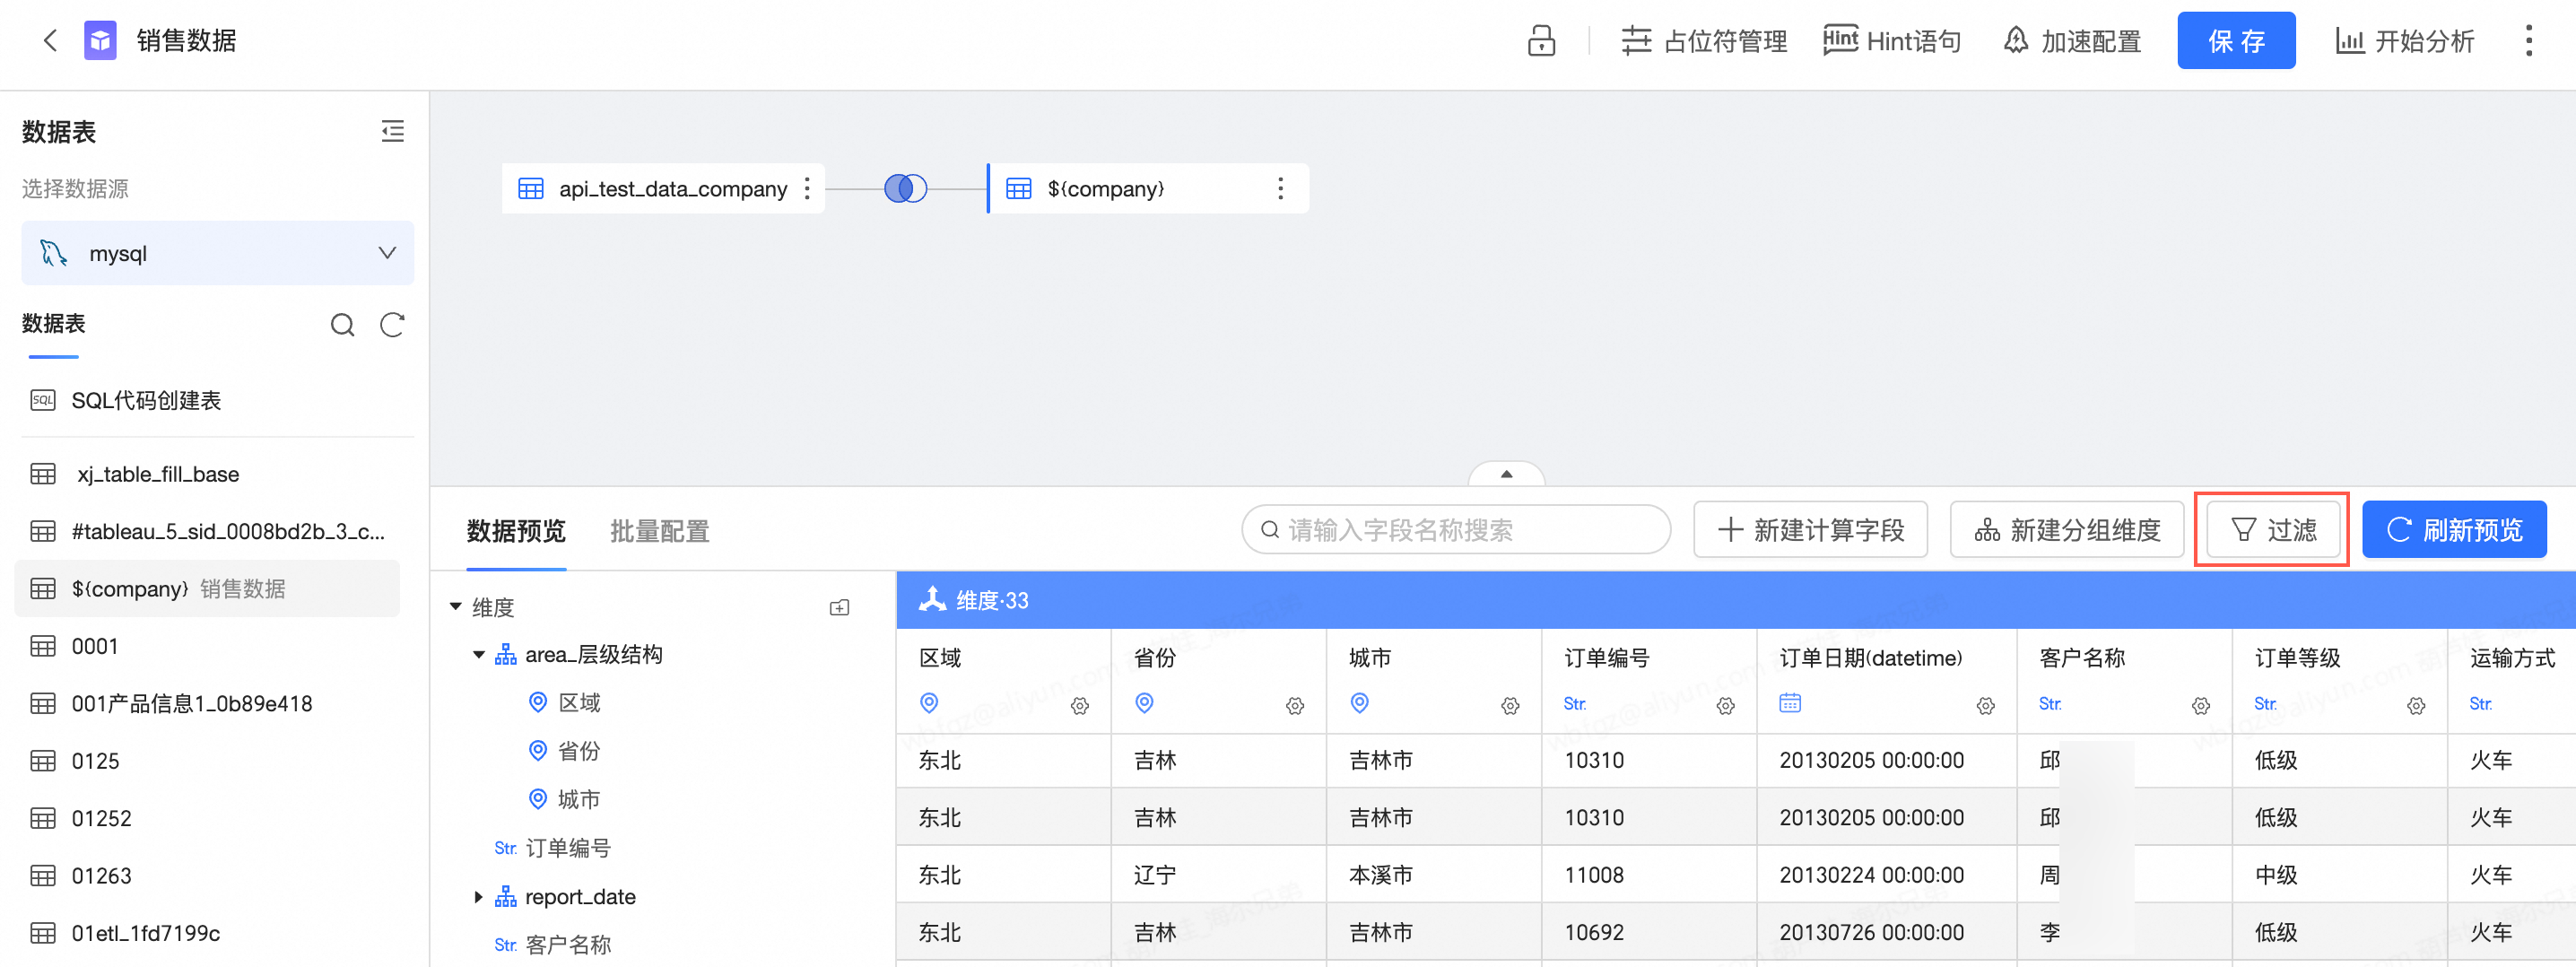Open settings gear for 省份 column

(1295, 706)
